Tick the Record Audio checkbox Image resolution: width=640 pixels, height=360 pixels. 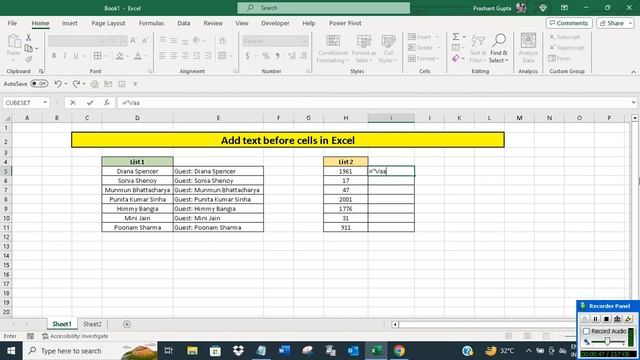point(587,331)
